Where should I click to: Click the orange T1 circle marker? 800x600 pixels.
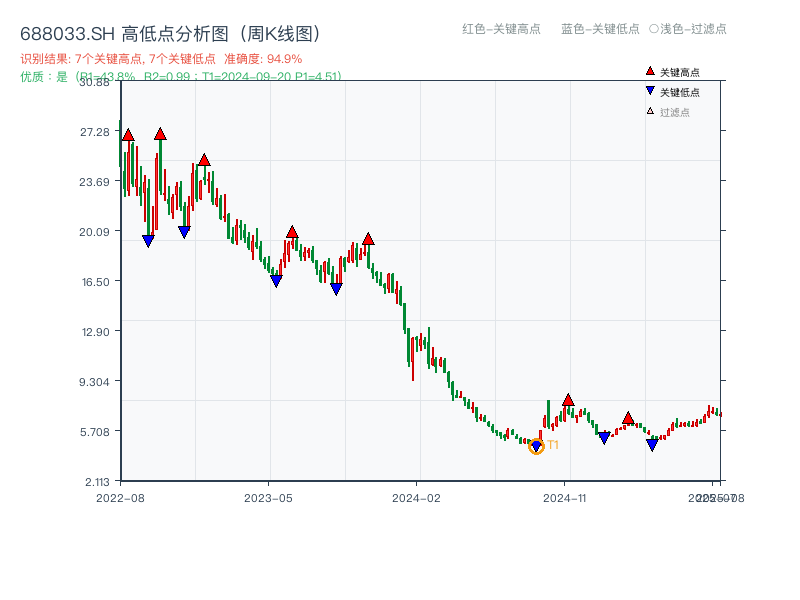(x=537, y=448)
